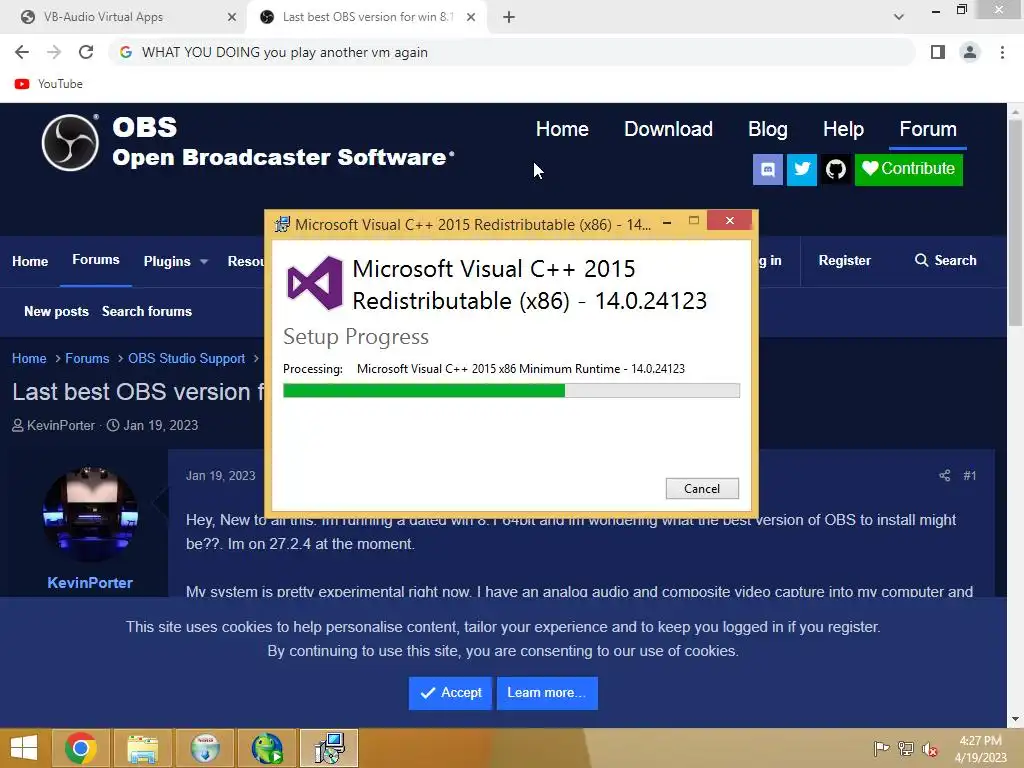The width and height of the screenshot is (1024, 768).
Task: Click the green globe taskbar icon
Action: (267, 748)
